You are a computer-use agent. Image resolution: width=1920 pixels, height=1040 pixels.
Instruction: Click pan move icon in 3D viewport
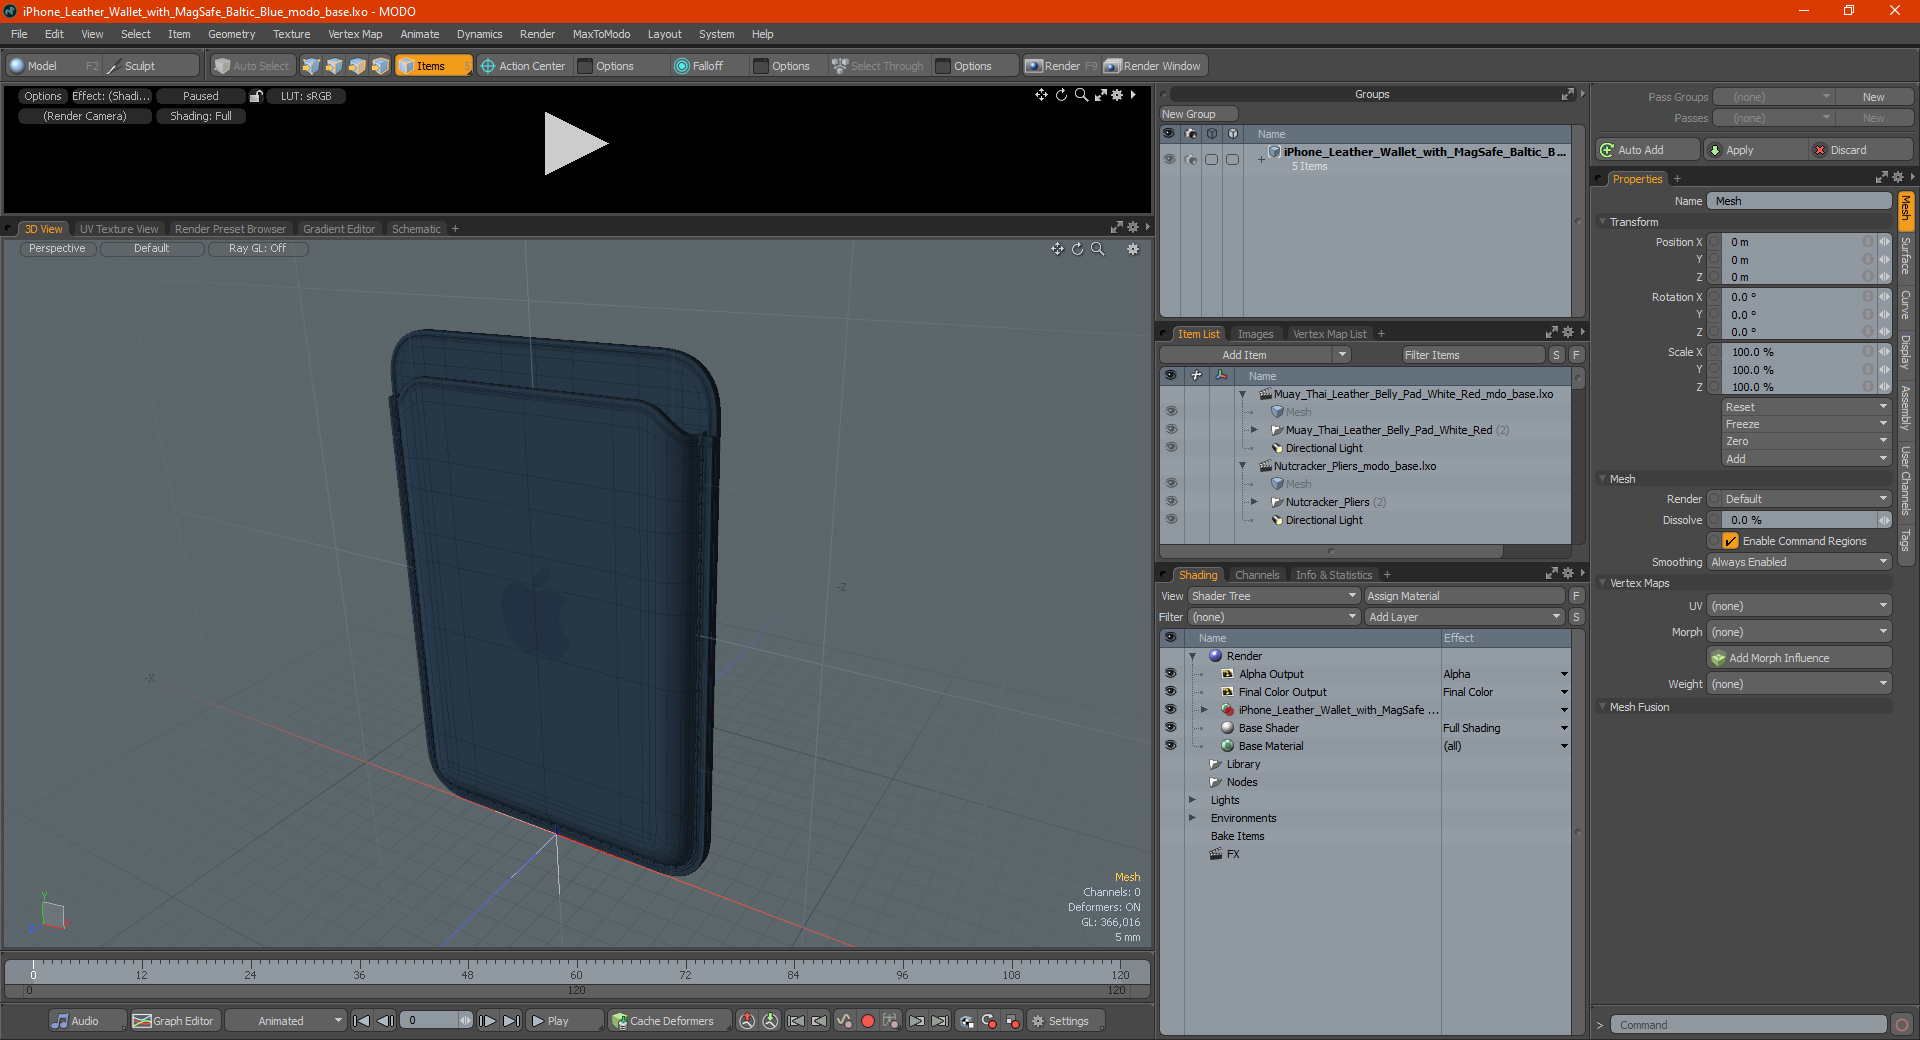point(1057,249)
